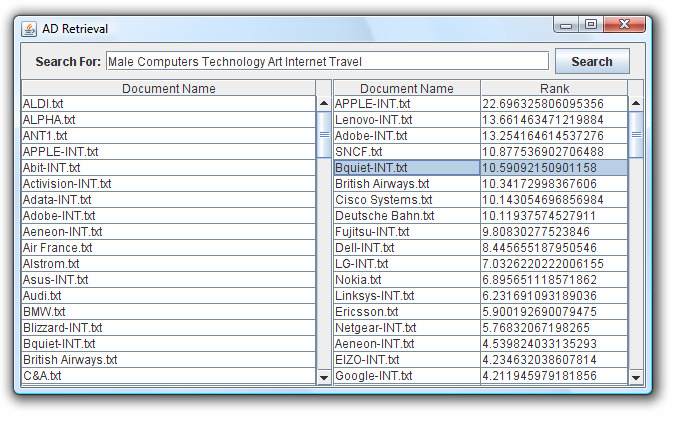Click results table scrollbar thumb
The image size is (674, 421).
tap(636, 135)
